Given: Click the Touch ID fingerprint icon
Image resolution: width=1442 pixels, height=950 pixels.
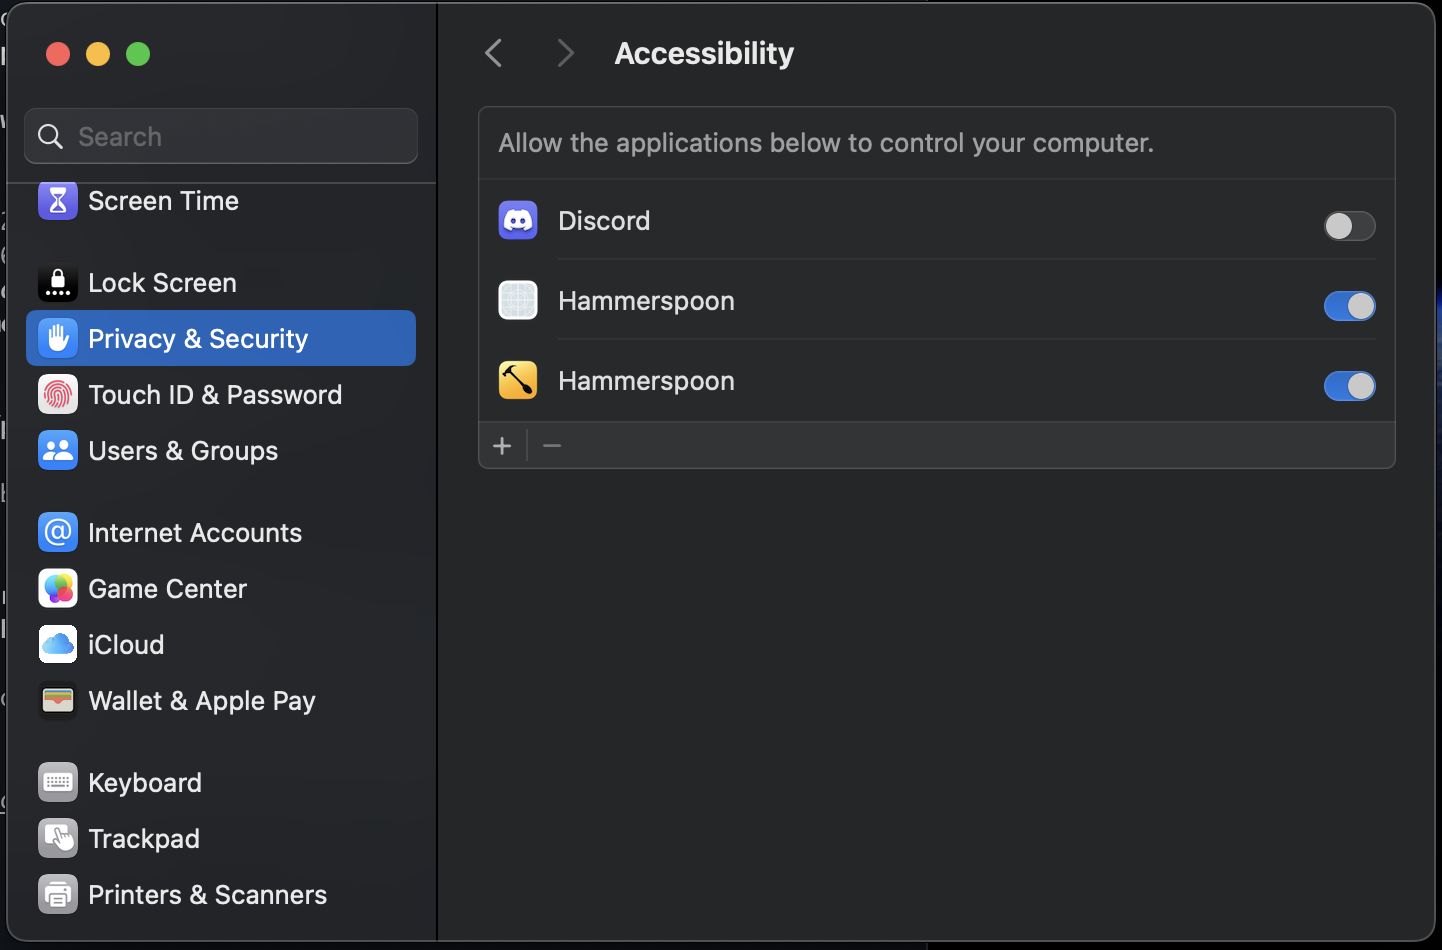Looking at the screenshot, I should tap(58, 395).
